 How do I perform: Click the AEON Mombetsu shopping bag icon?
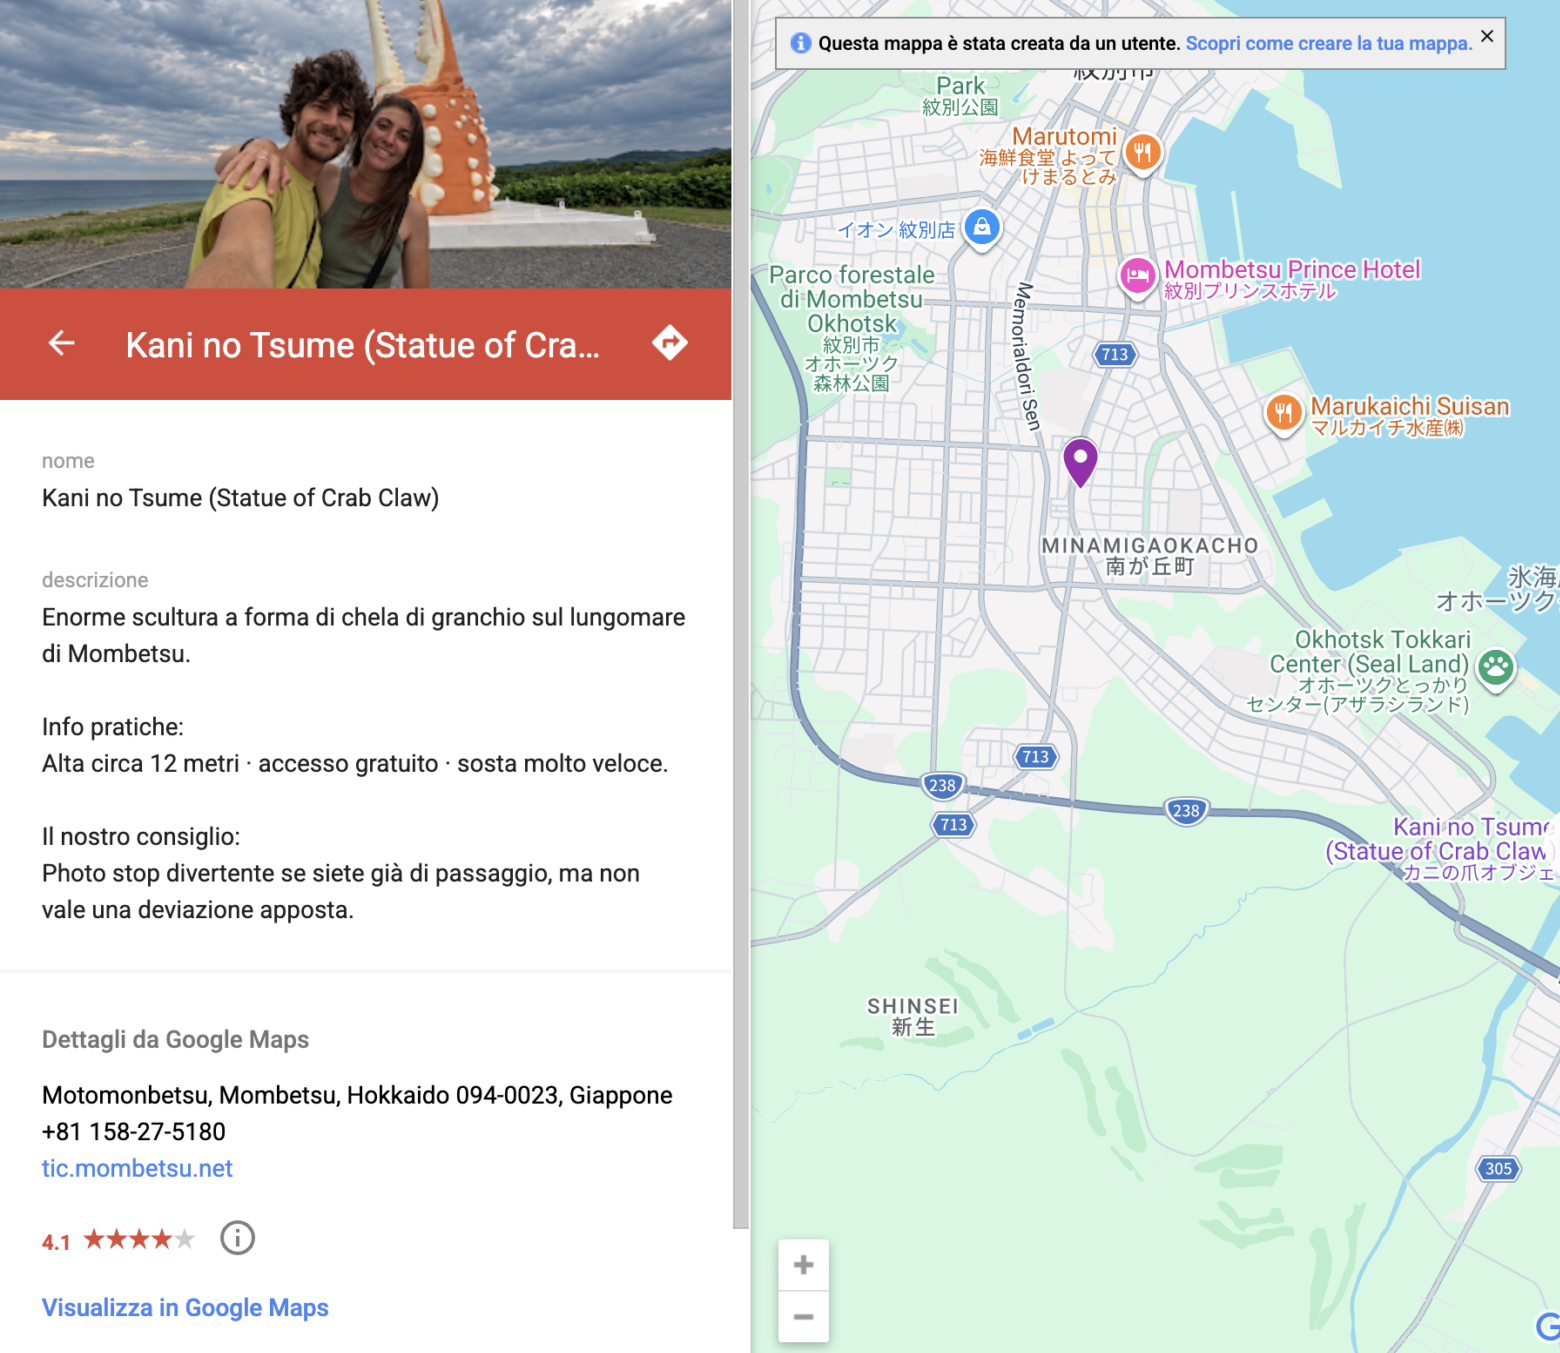(982, 228)
